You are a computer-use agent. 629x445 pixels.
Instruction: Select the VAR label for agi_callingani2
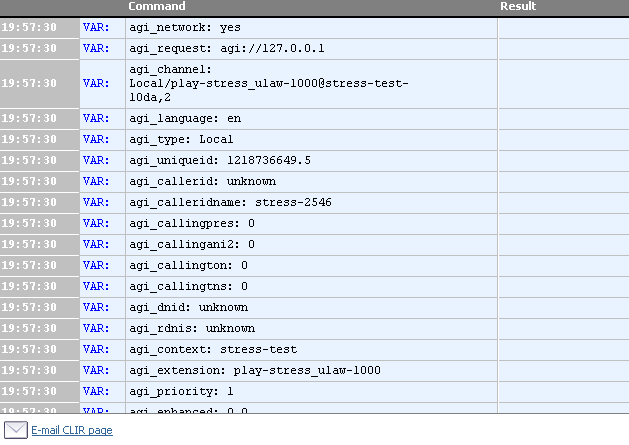pos(97,244)
